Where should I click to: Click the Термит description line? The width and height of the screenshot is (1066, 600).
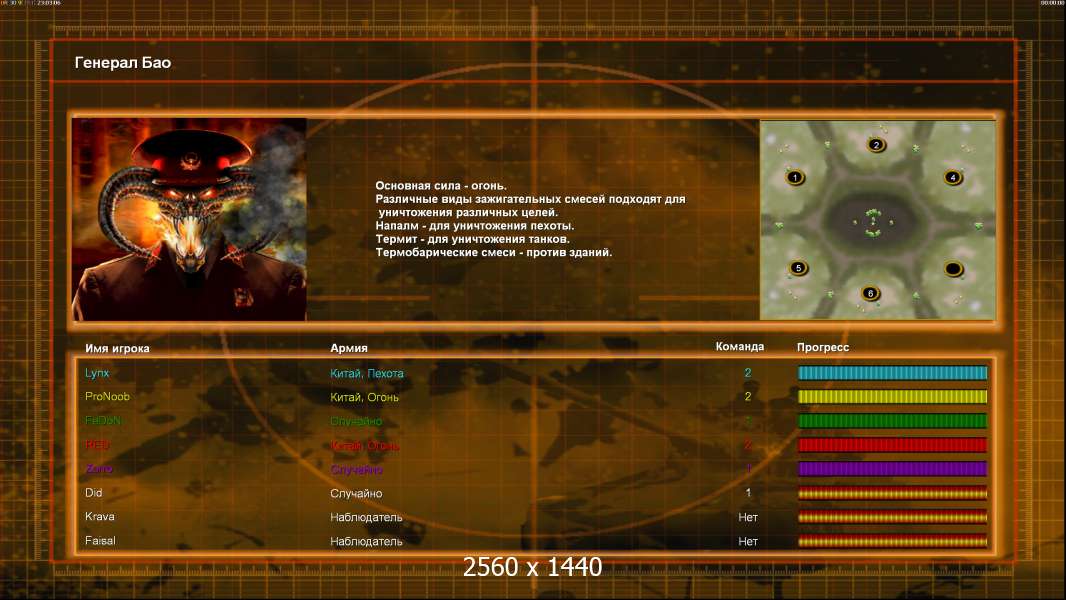(x=472, y=239)
